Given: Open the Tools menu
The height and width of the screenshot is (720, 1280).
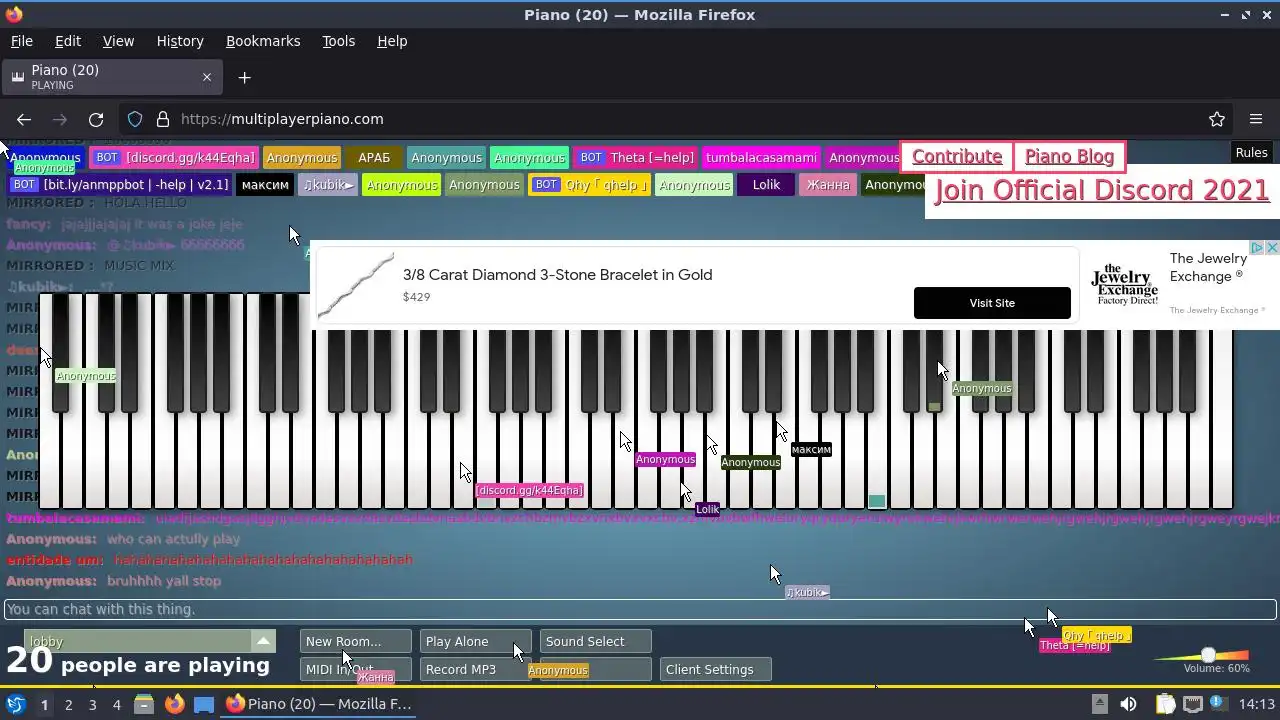Looking at the screenshot, I should tap(338, 41).
